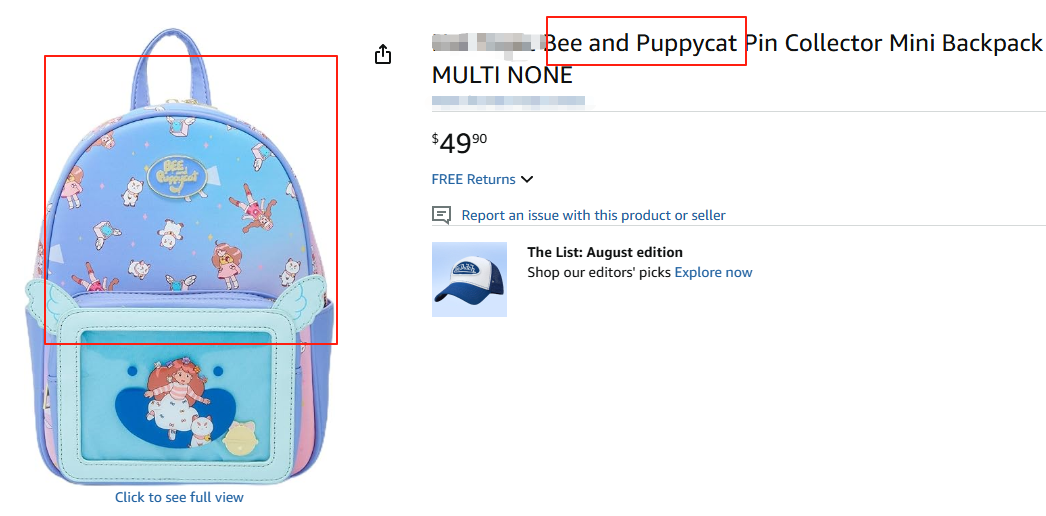1046x516 pixels.
Task: Click the share icon beside the product image
Action: coord(383,54)
